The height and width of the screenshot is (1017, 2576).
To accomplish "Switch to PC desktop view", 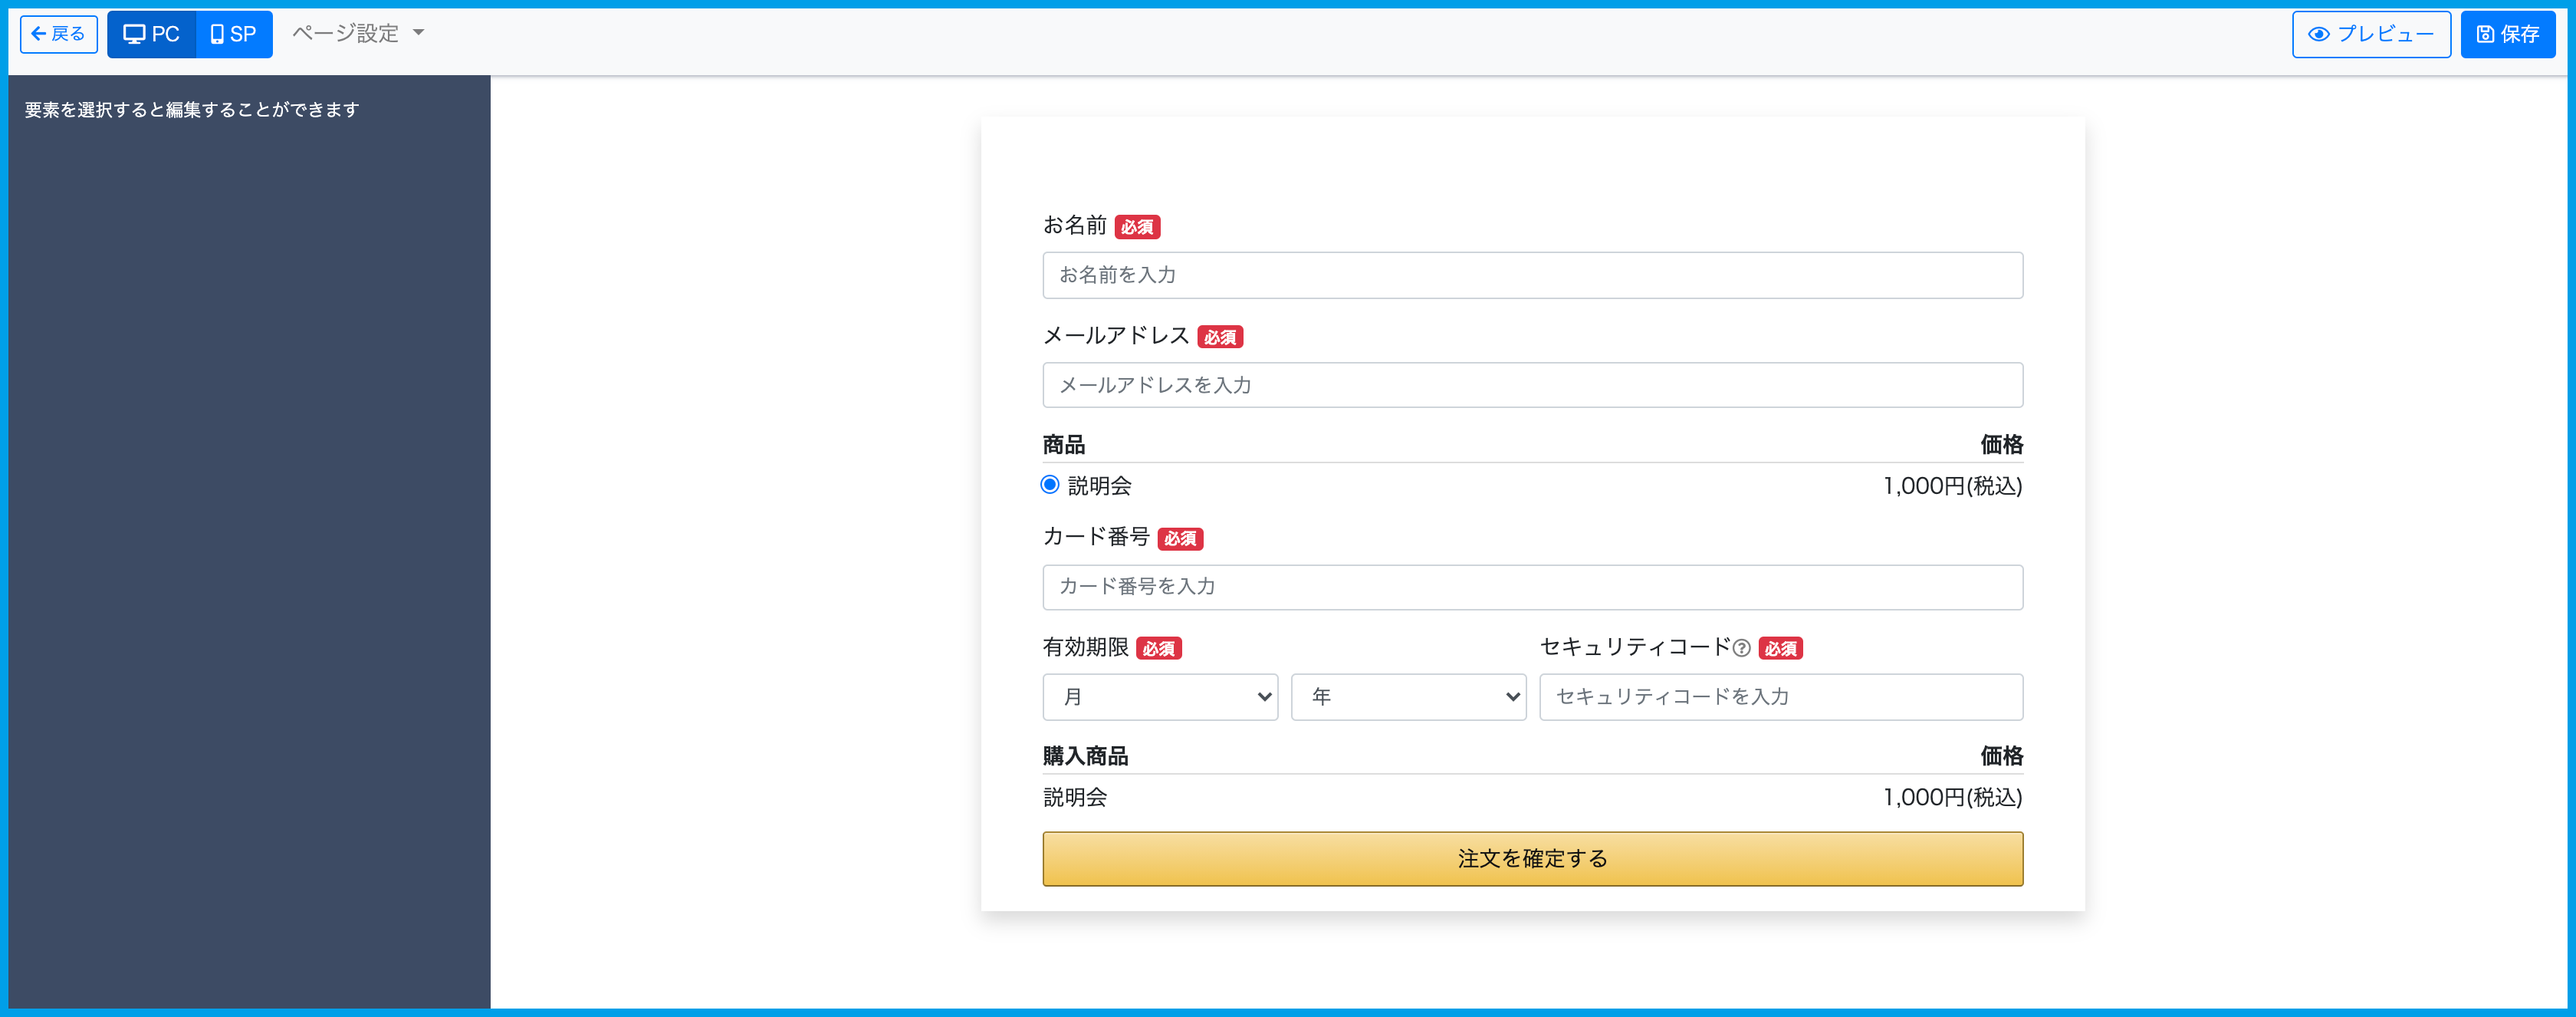I will pyautogui.click(x=151, y=34).
